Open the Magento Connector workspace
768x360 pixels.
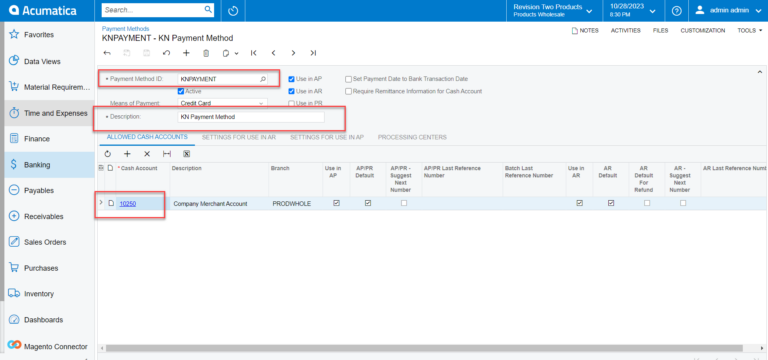(x=49, y=346)
